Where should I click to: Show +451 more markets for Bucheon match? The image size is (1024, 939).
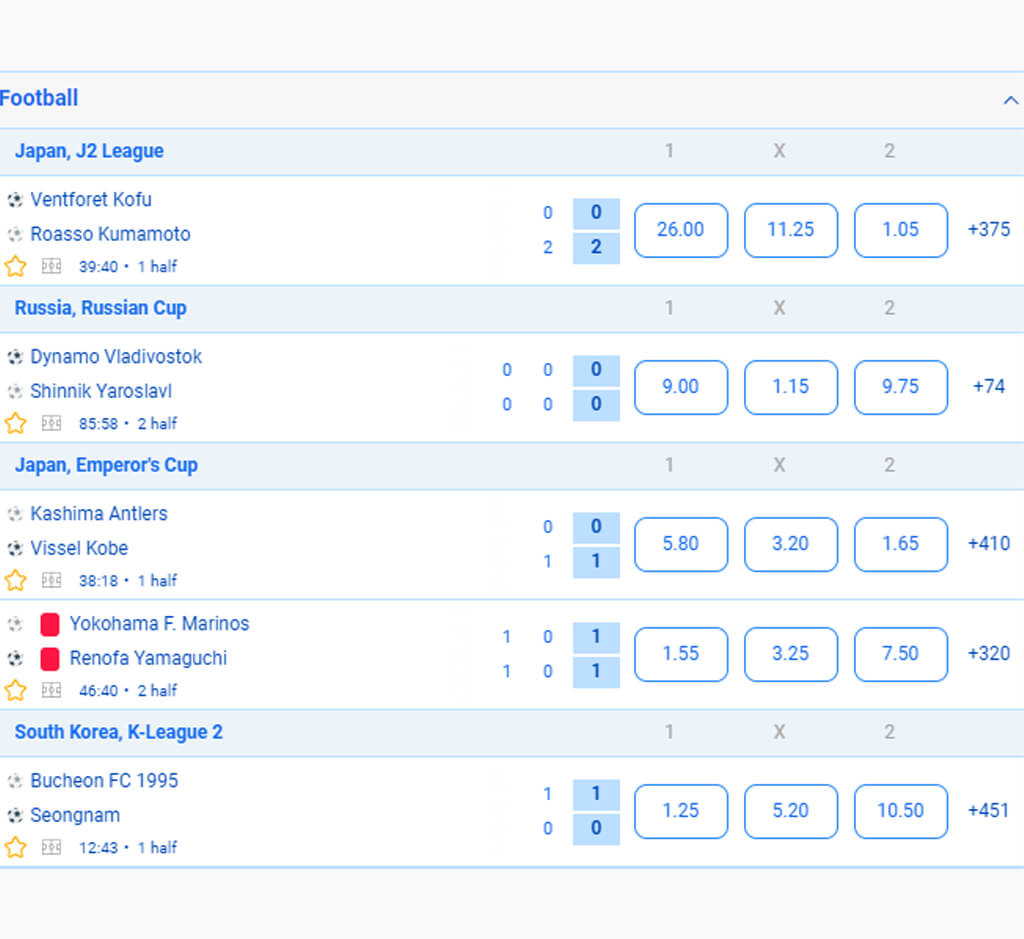tap(989, 810)
